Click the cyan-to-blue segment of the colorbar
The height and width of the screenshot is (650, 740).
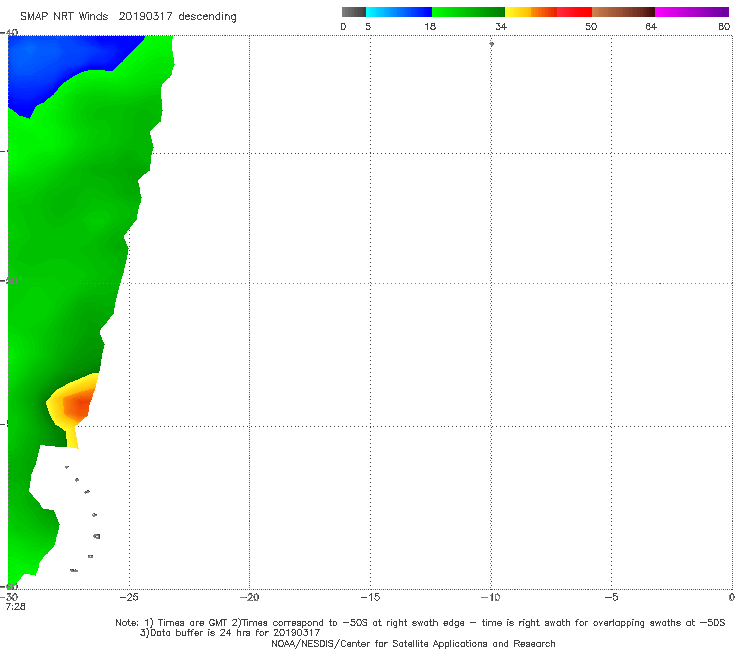pyautogui.click(x=399, y=12)
